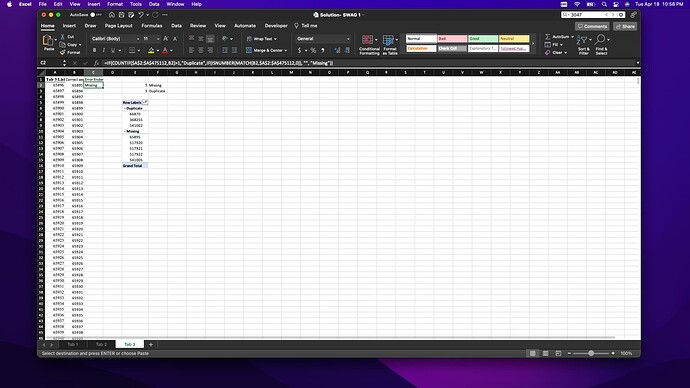
Task: Apply the Bad cell style
Action: (x=452, y=39)
